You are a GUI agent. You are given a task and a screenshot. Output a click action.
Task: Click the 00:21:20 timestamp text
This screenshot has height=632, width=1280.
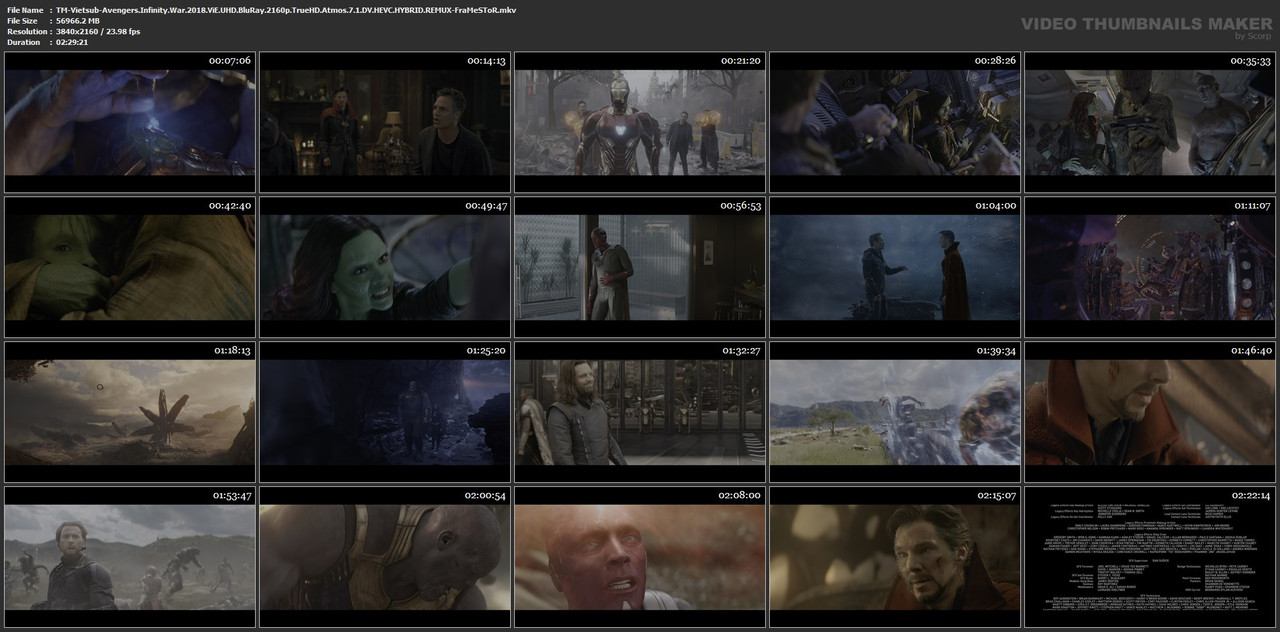click(x=740, y=61)
